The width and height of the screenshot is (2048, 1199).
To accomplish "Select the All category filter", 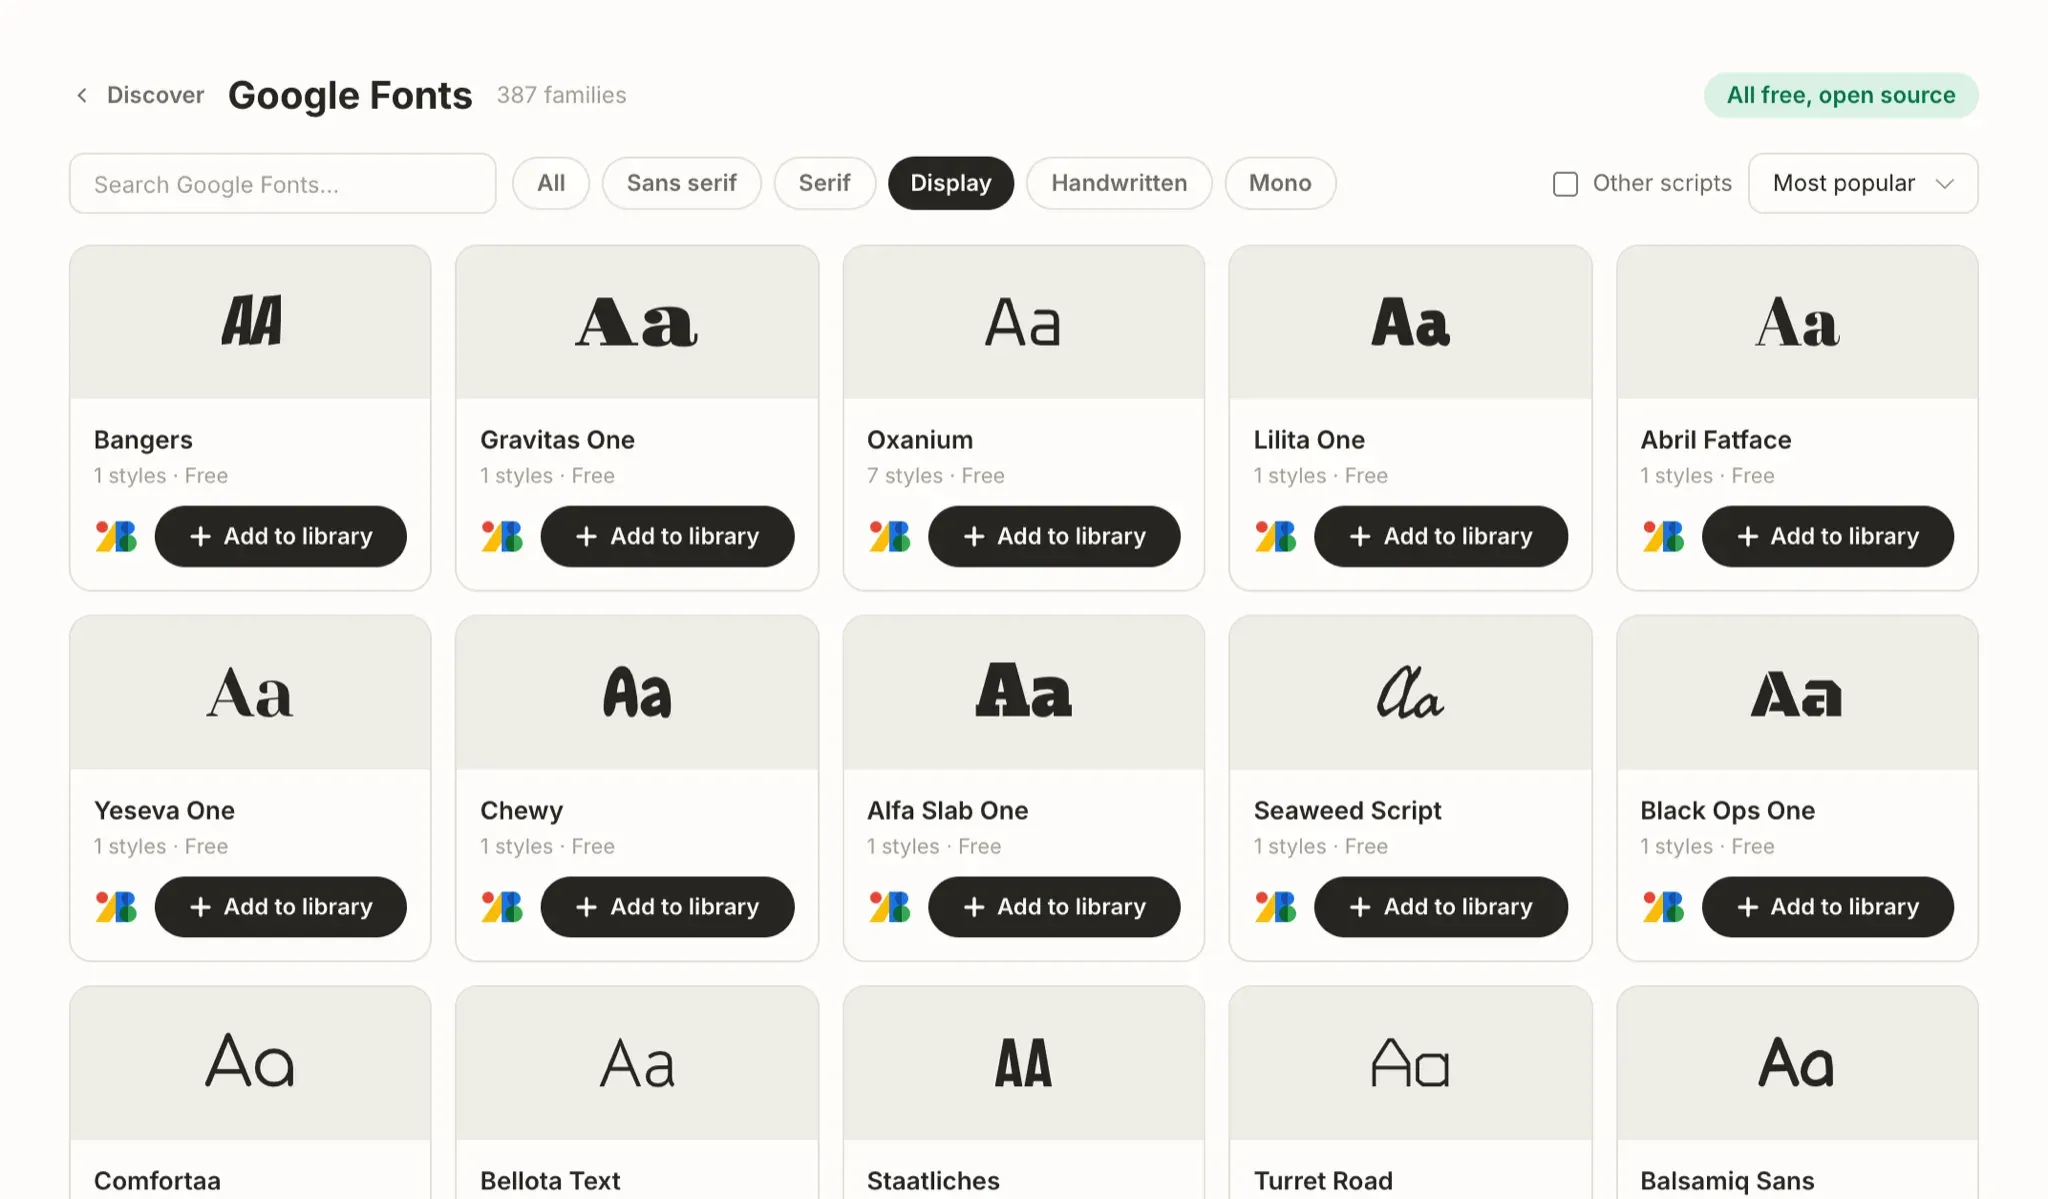I will click(551, 183).
